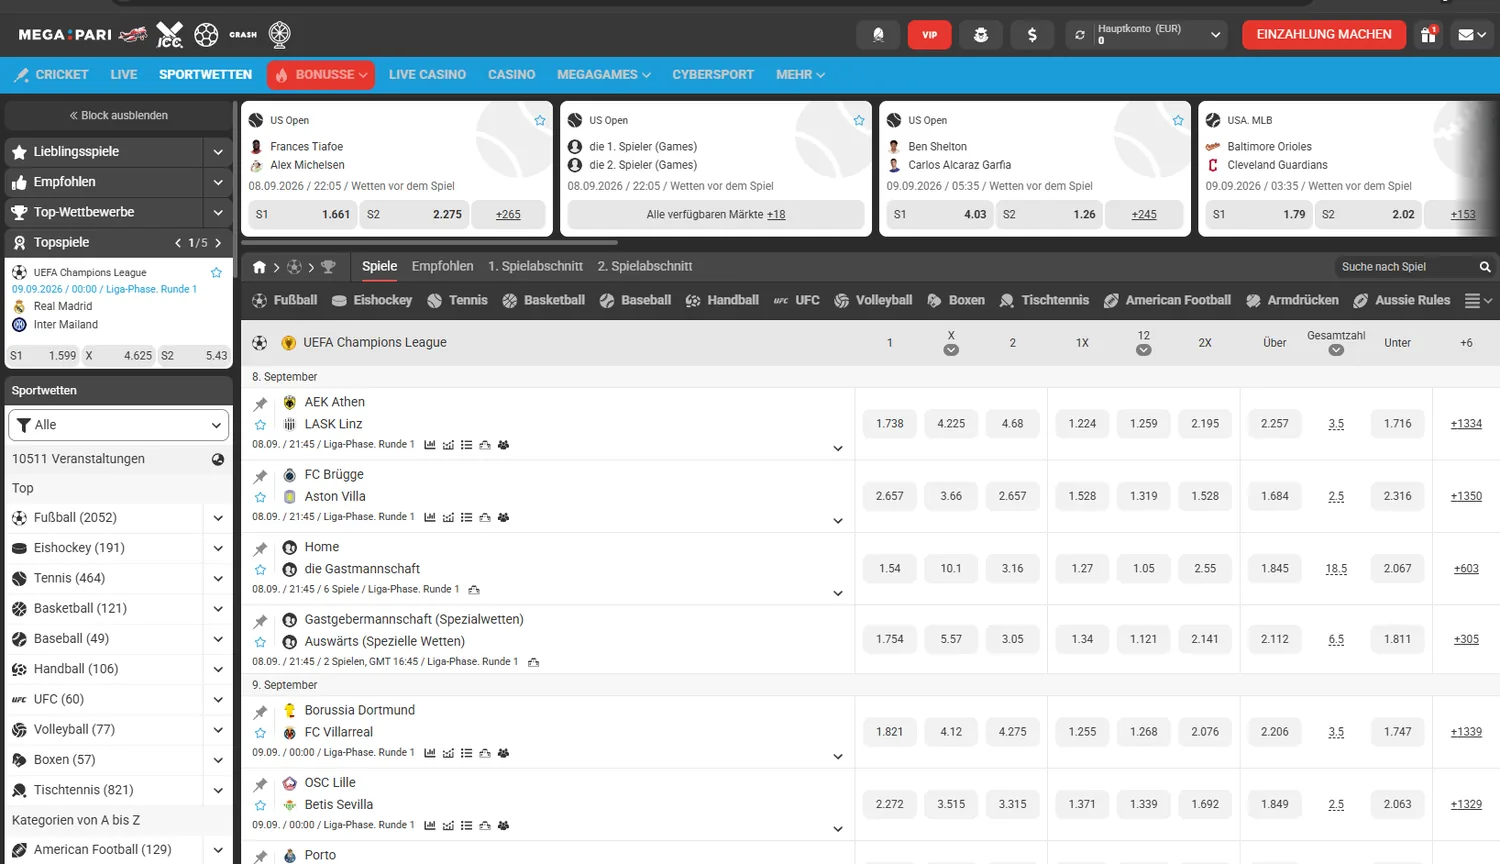The image size is (1500, 864).
Task: Open trophy icon in breadcrumb bar
Action: [328, 267]
